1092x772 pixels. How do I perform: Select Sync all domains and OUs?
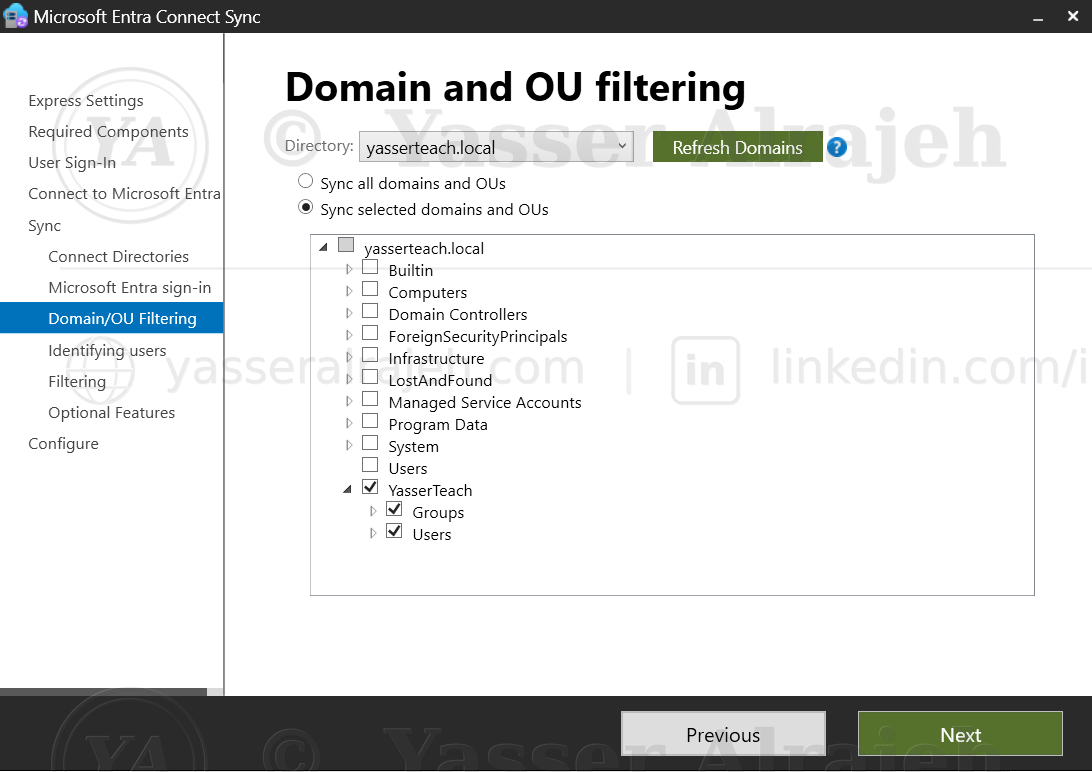(x=305, y=182)
